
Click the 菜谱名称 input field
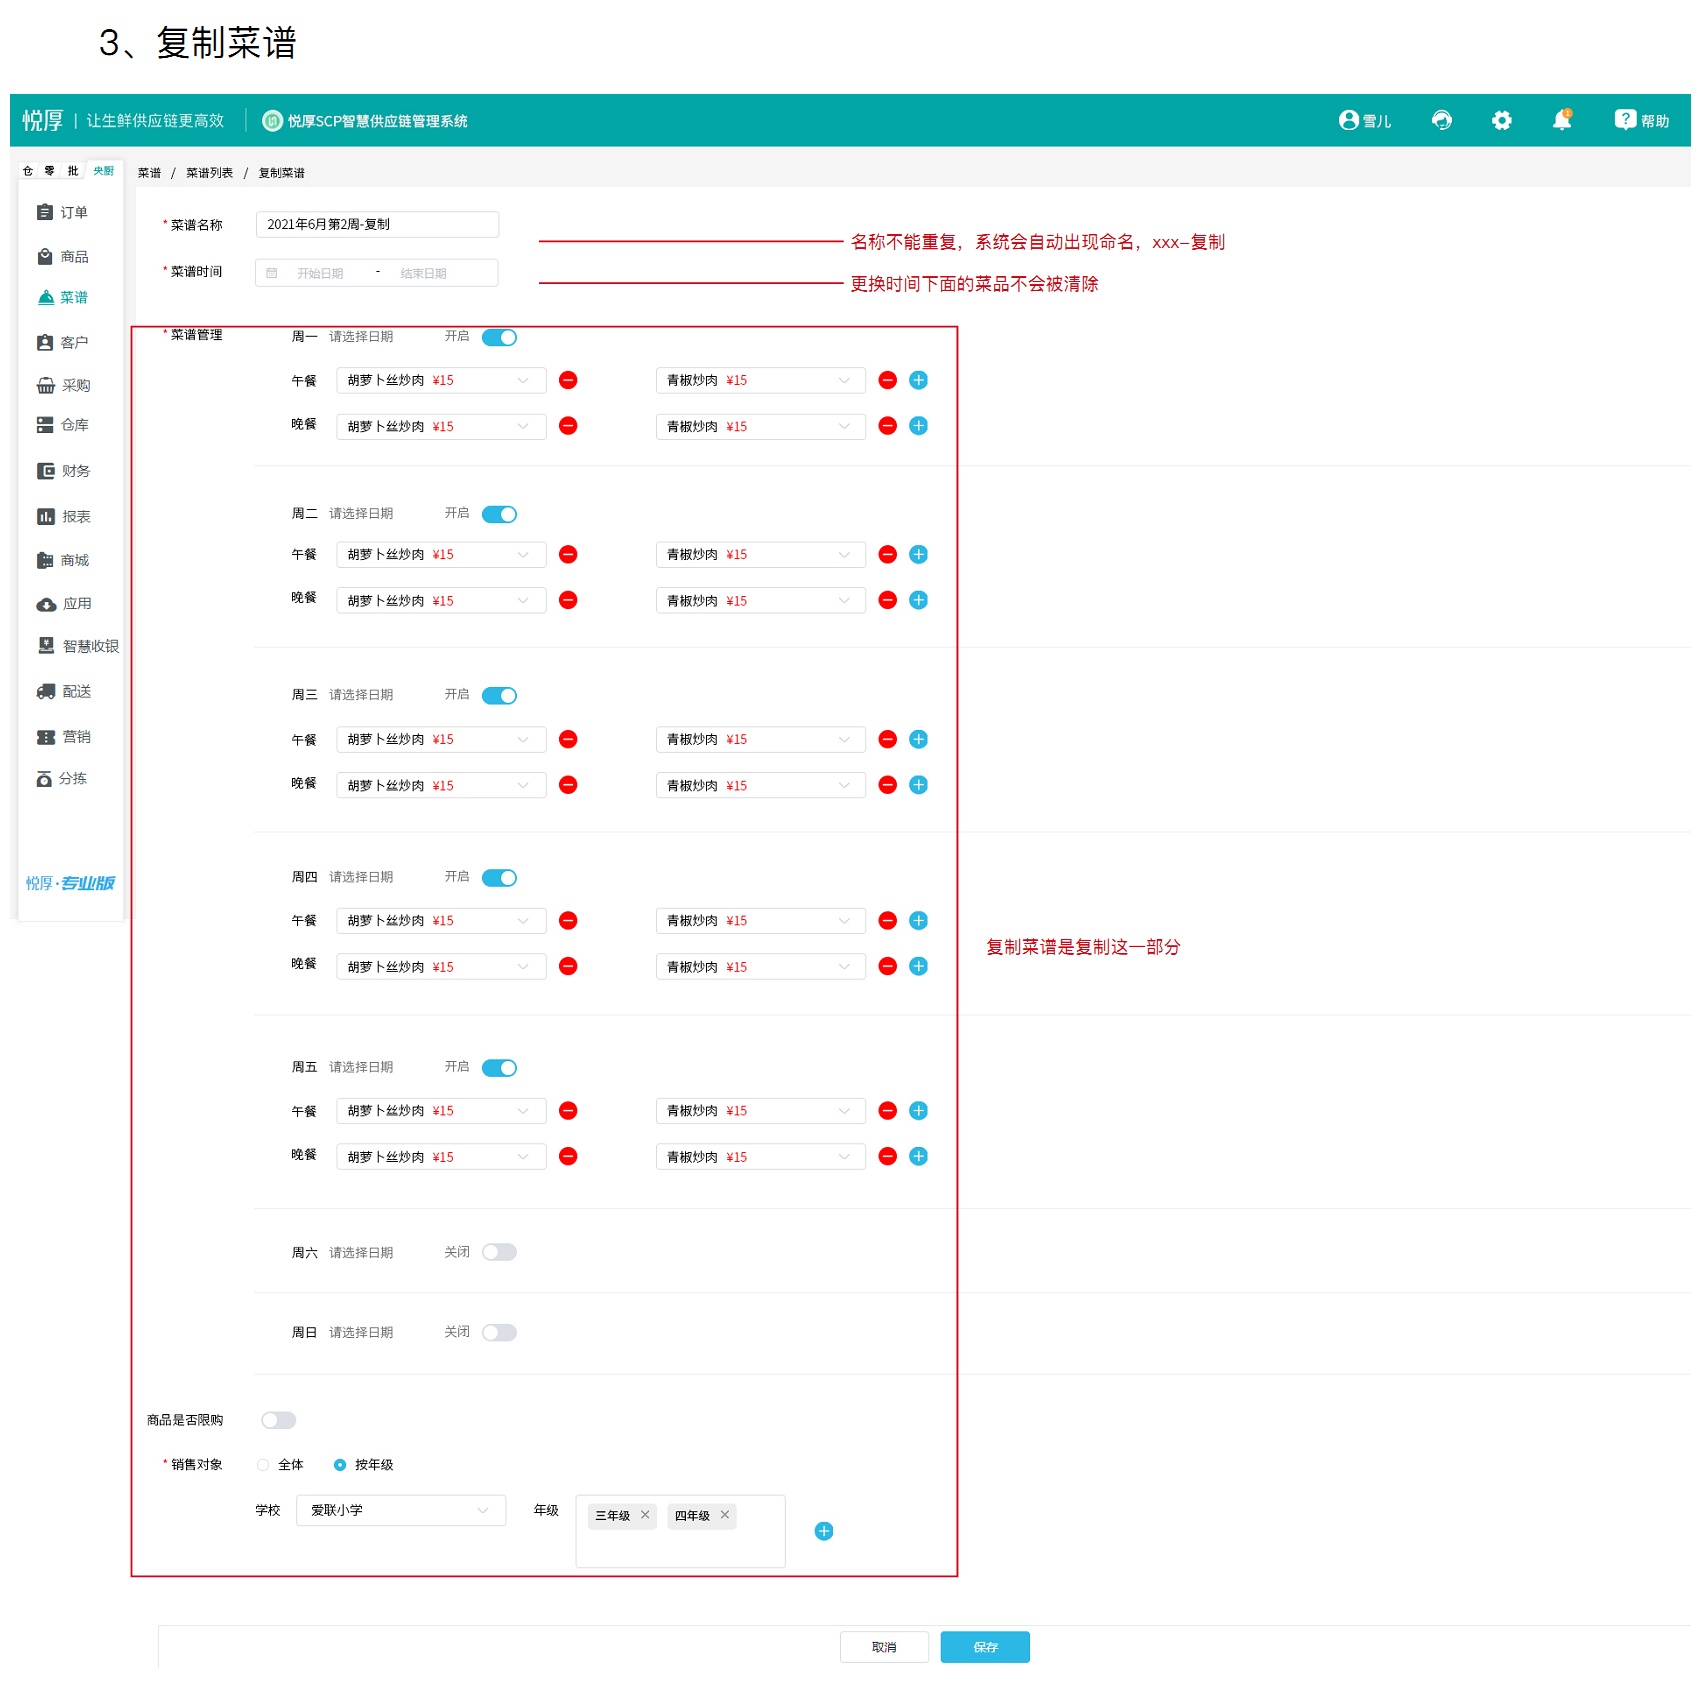377,224
